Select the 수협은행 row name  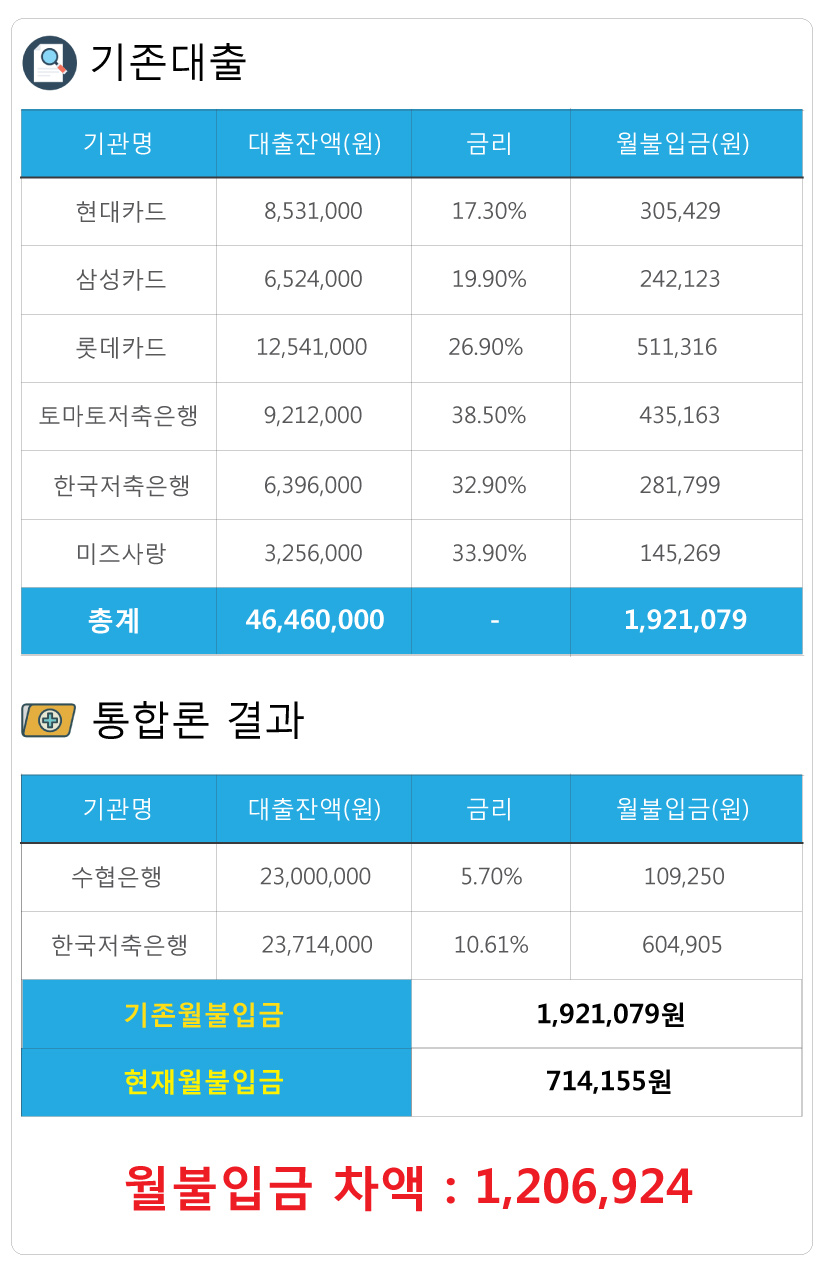click(117, 877)
